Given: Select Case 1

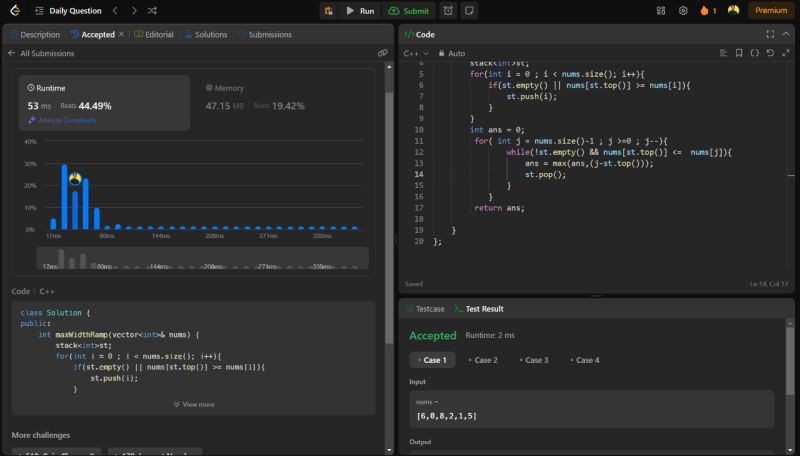Looking at the screenshot, I should click(x=432, y=360).
